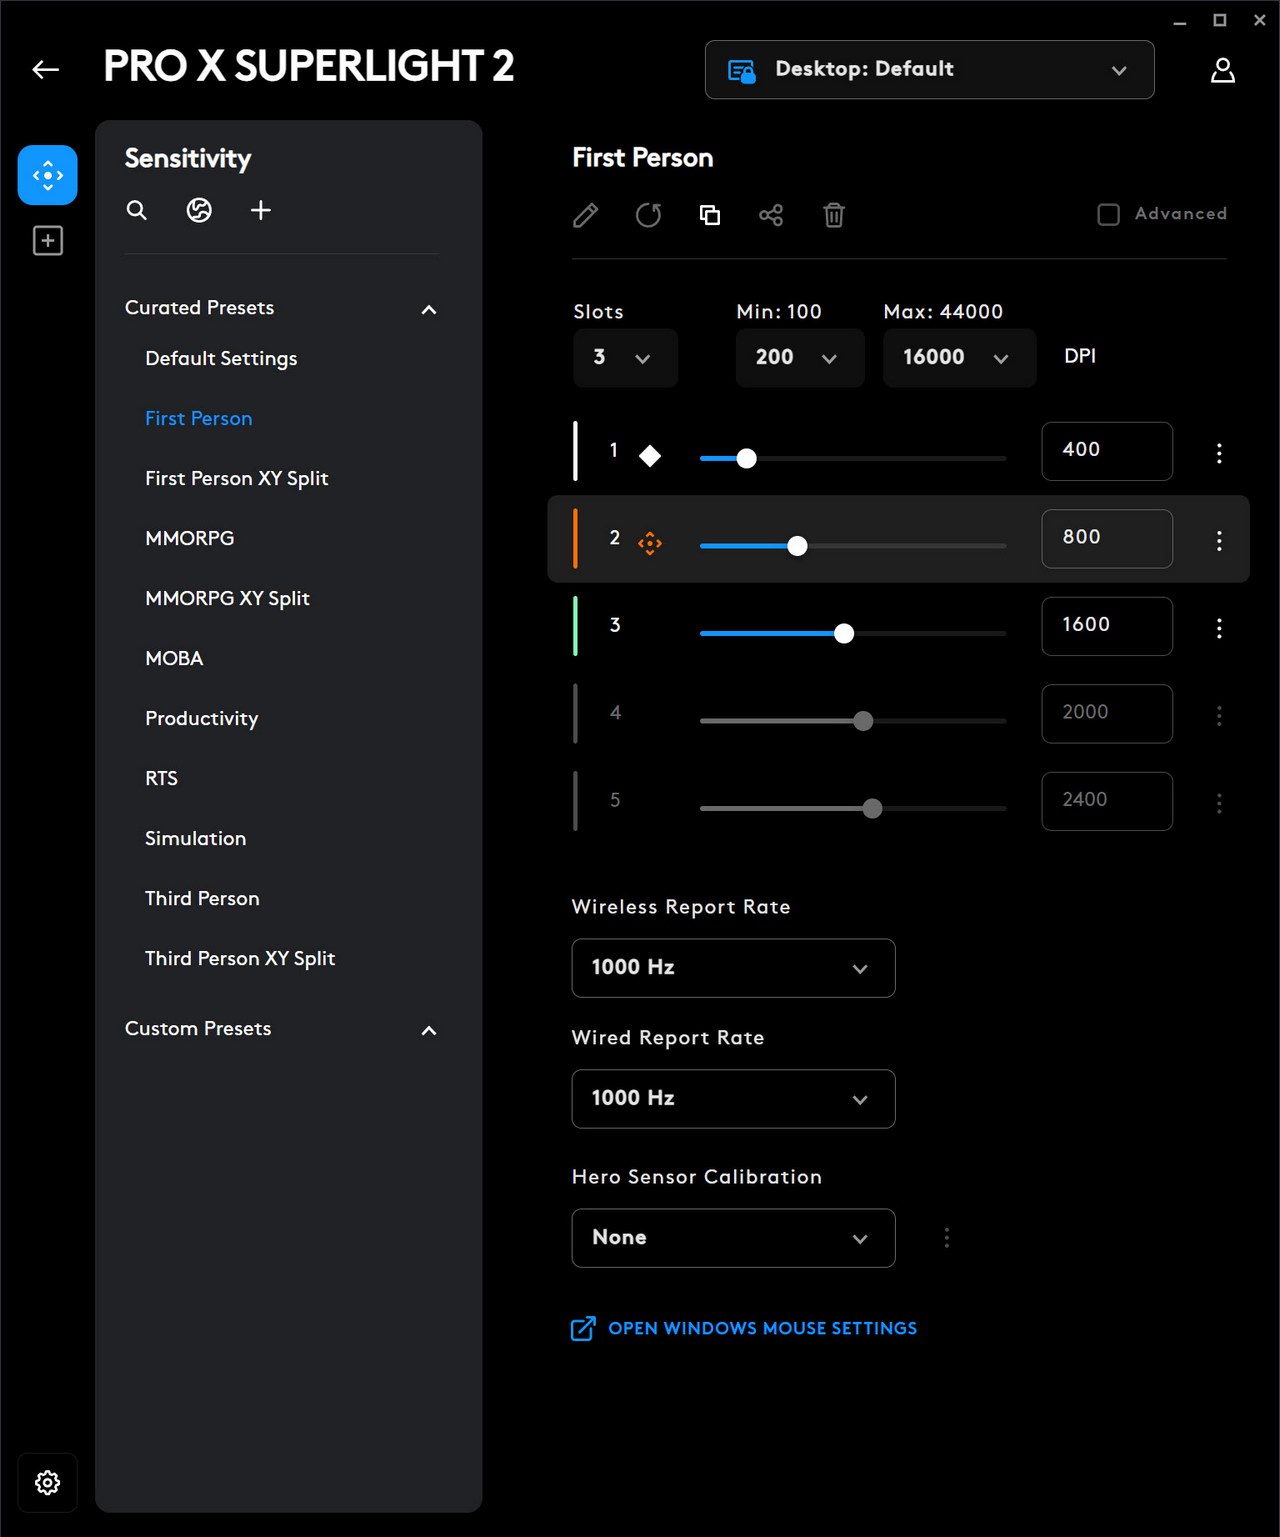Open options menu for DPI slot 3
Screen dimensions: 1280x1537
(x=1219, y=628)
